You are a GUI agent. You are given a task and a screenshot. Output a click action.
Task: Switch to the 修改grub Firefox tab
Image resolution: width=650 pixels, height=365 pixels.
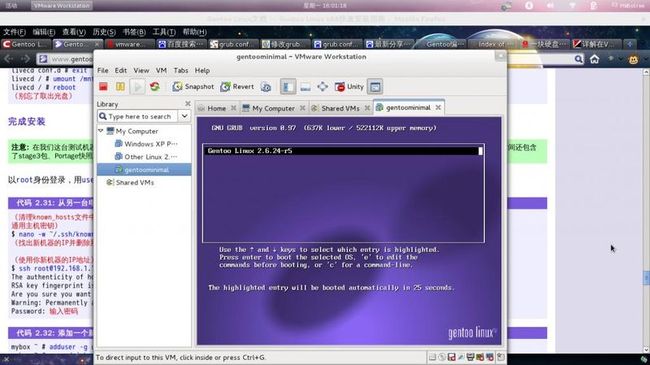[285, 44]
